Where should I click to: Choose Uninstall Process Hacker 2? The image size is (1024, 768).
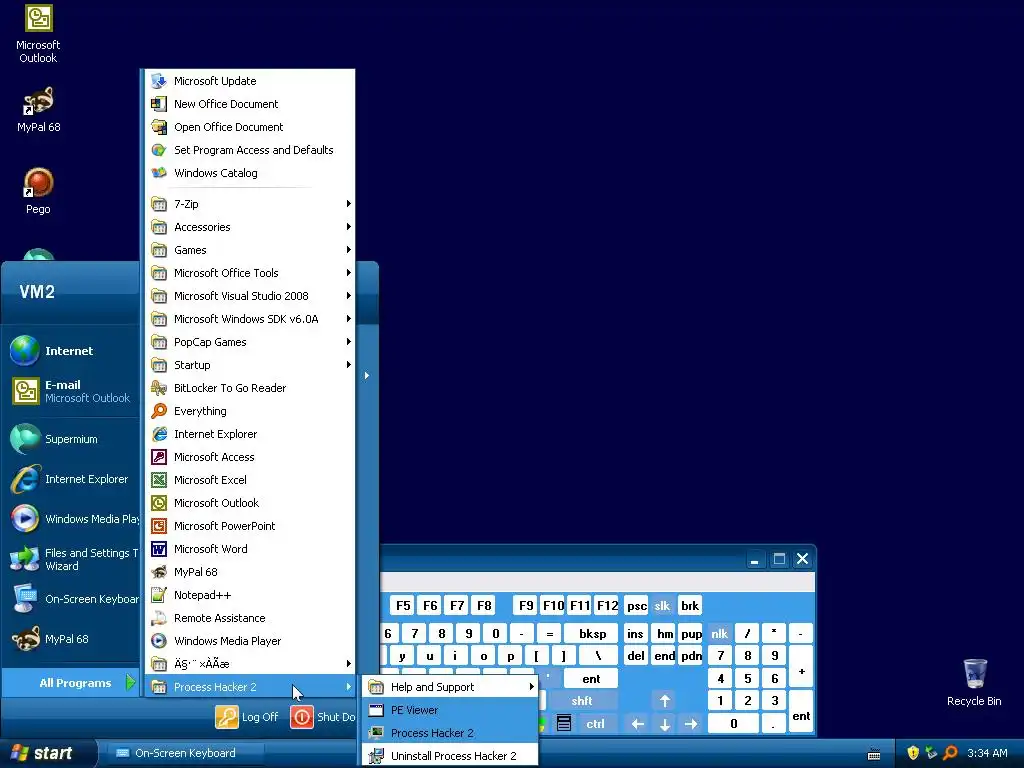pyautogui.click(x=450, y=756)
